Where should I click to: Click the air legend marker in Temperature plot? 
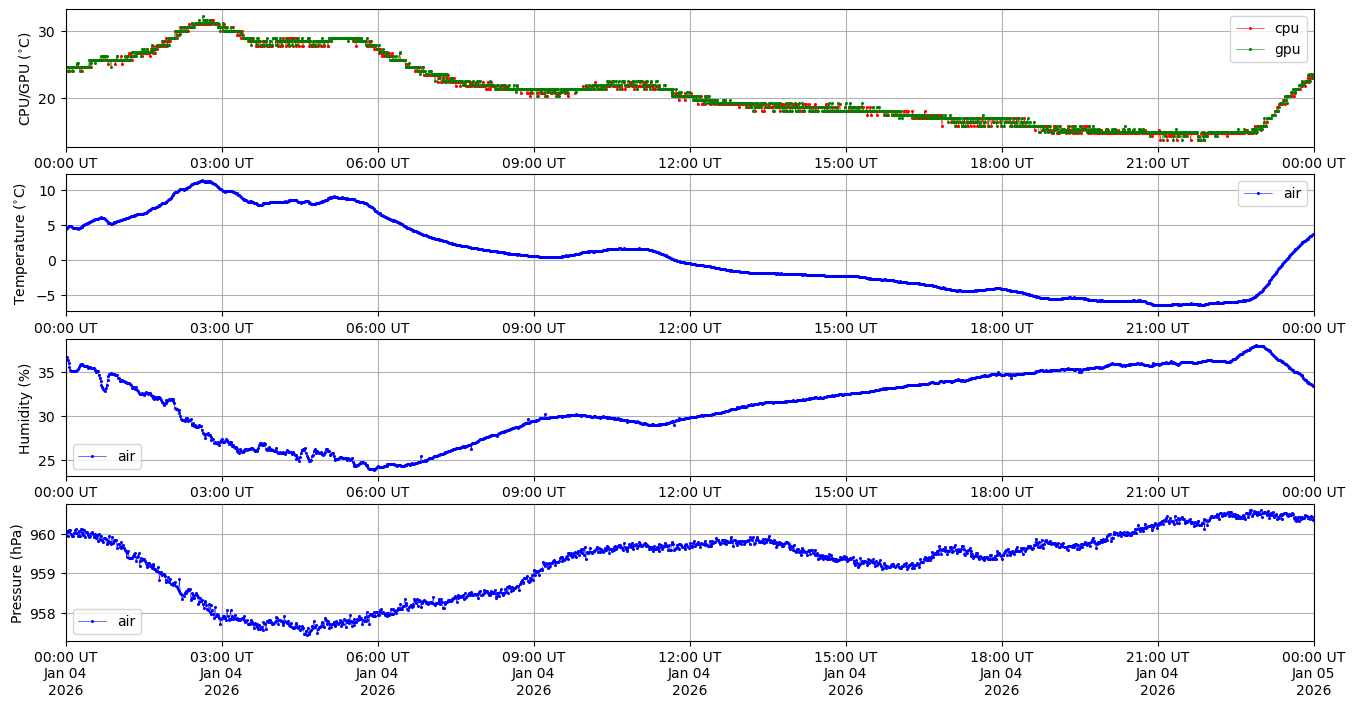pos(1258,193)
